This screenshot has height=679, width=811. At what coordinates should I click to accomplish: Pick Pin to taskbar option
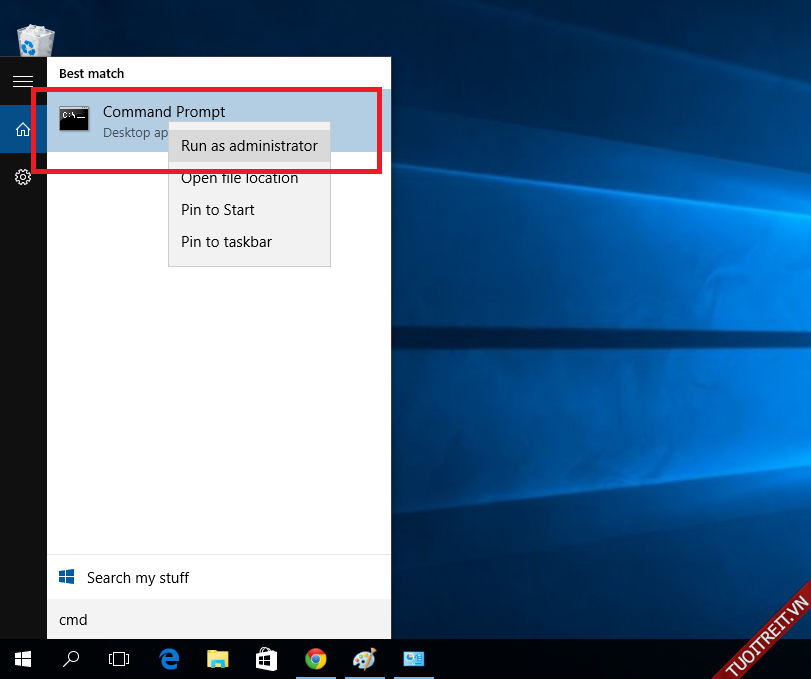(x=226, y=242)
